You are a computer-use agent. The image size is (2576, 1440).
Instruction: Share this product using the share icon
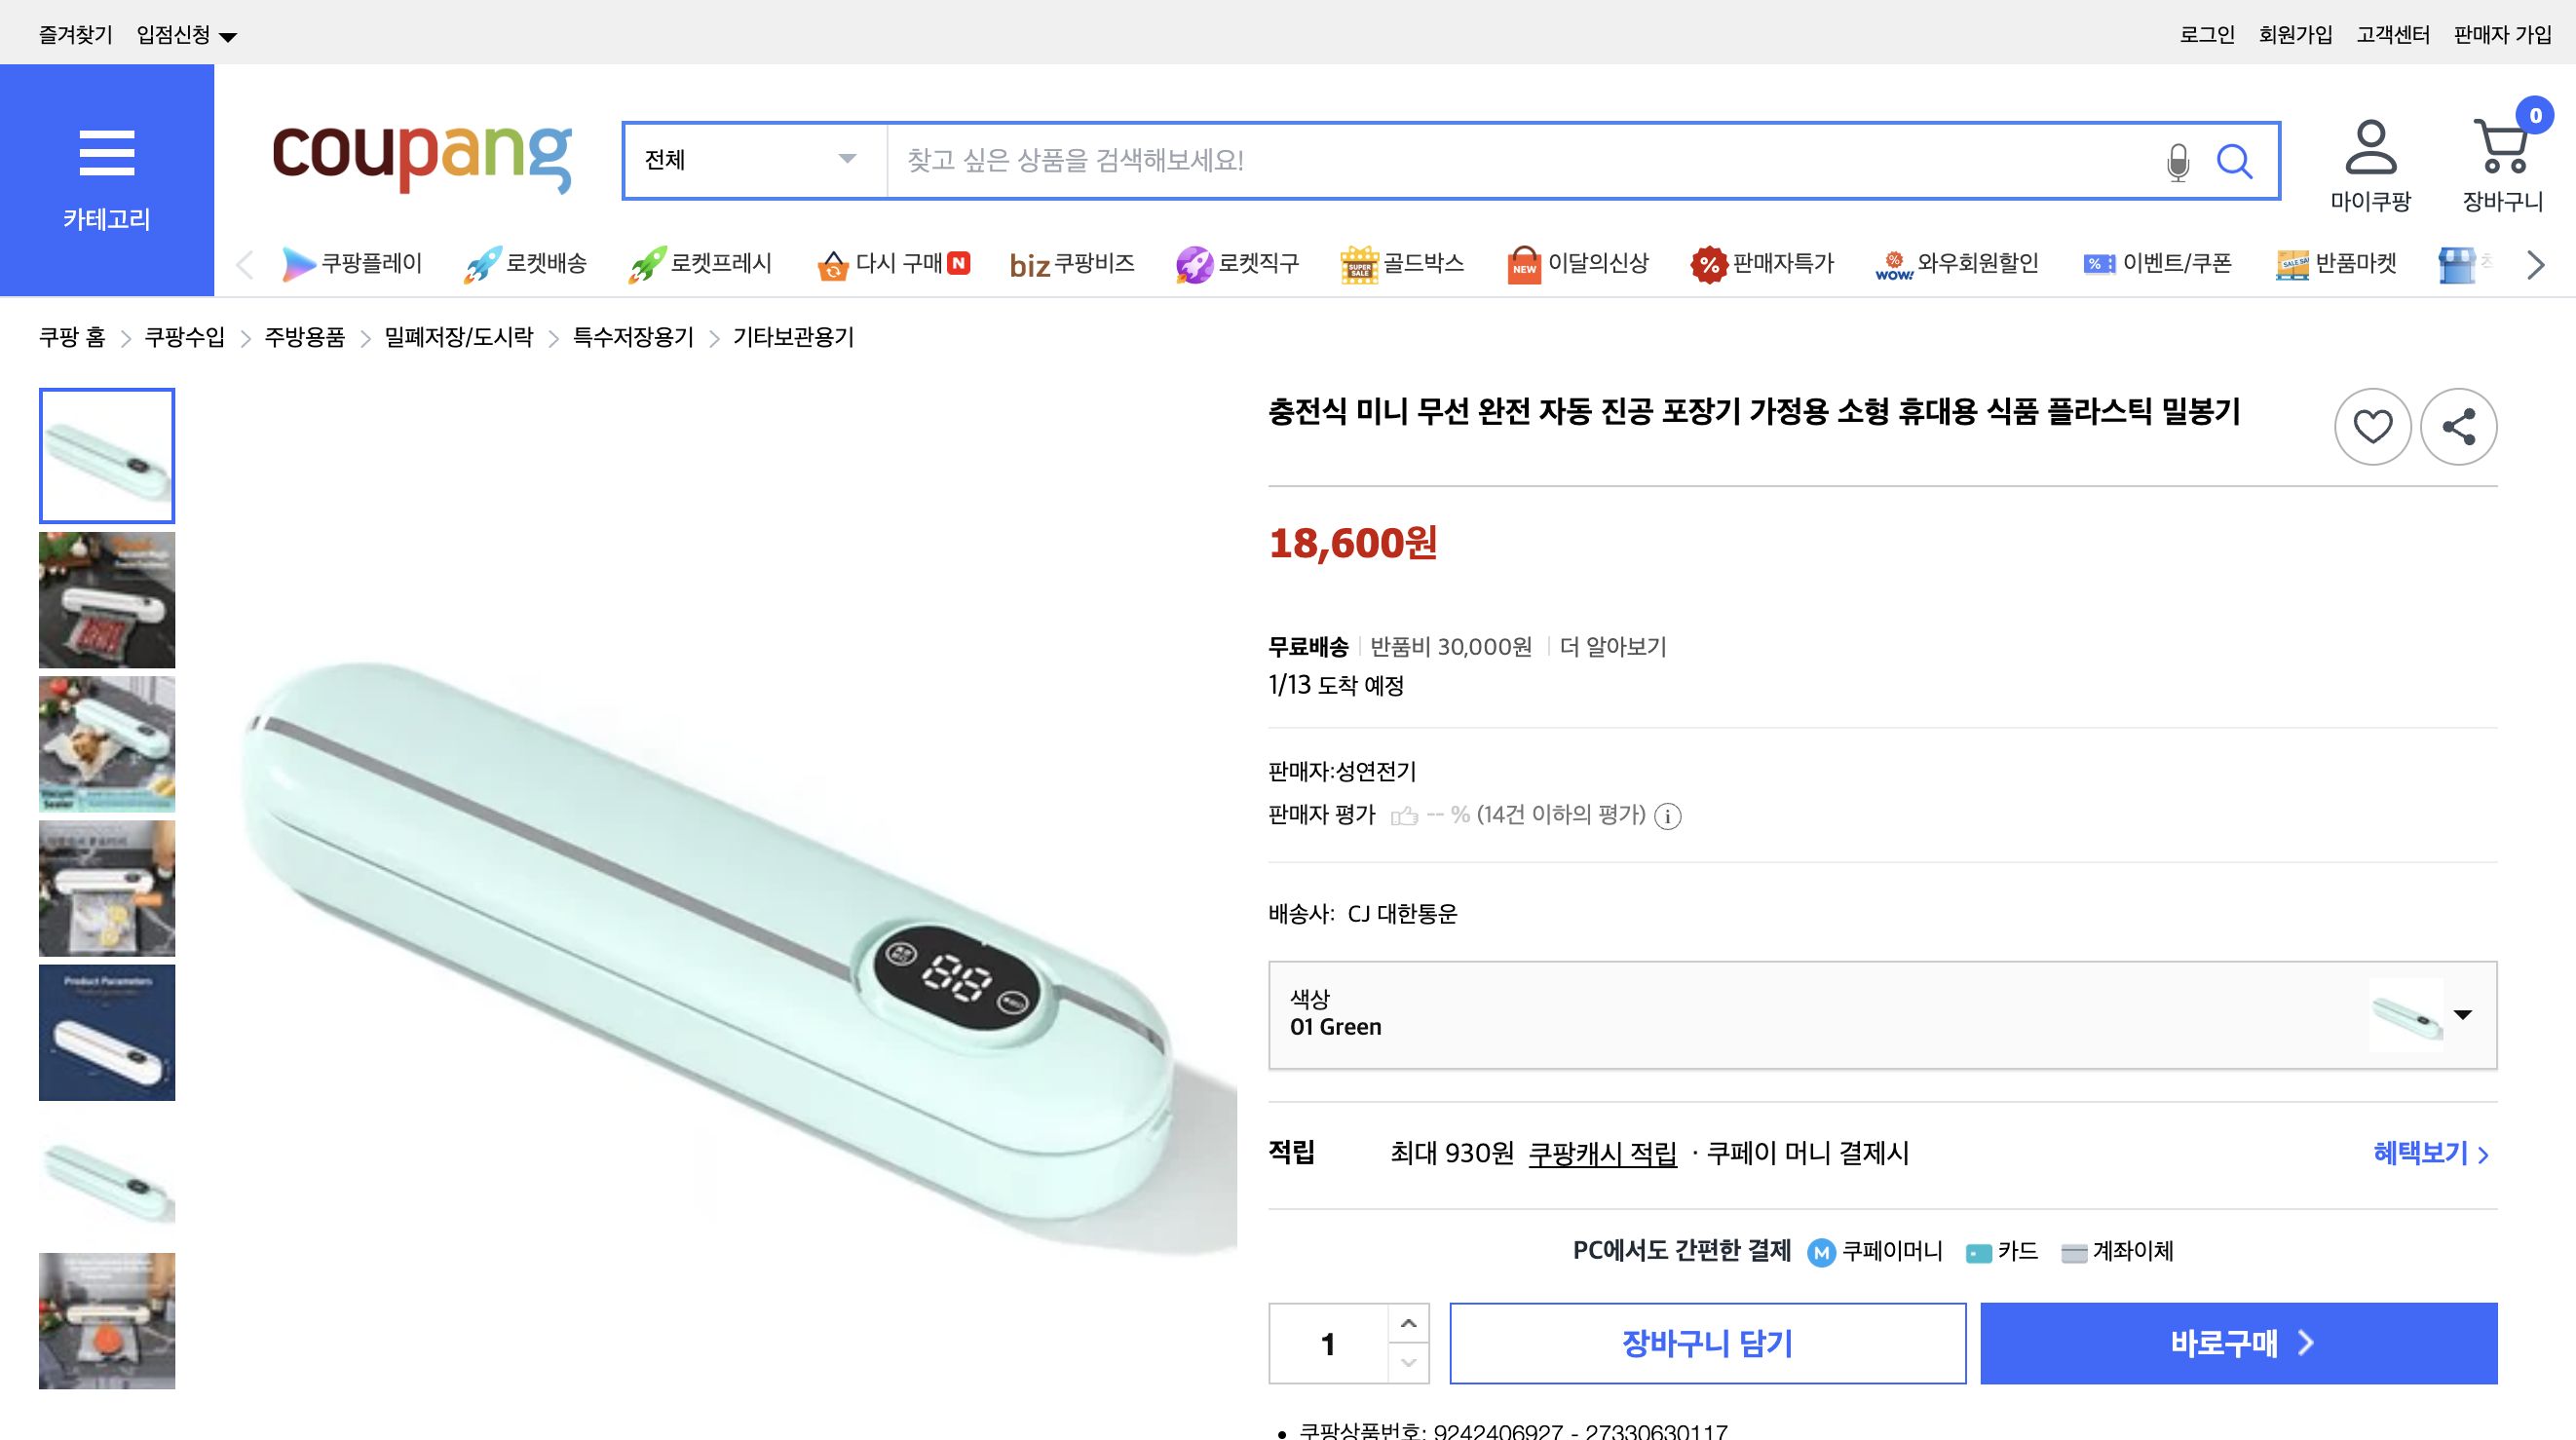tap(2459, 426)
